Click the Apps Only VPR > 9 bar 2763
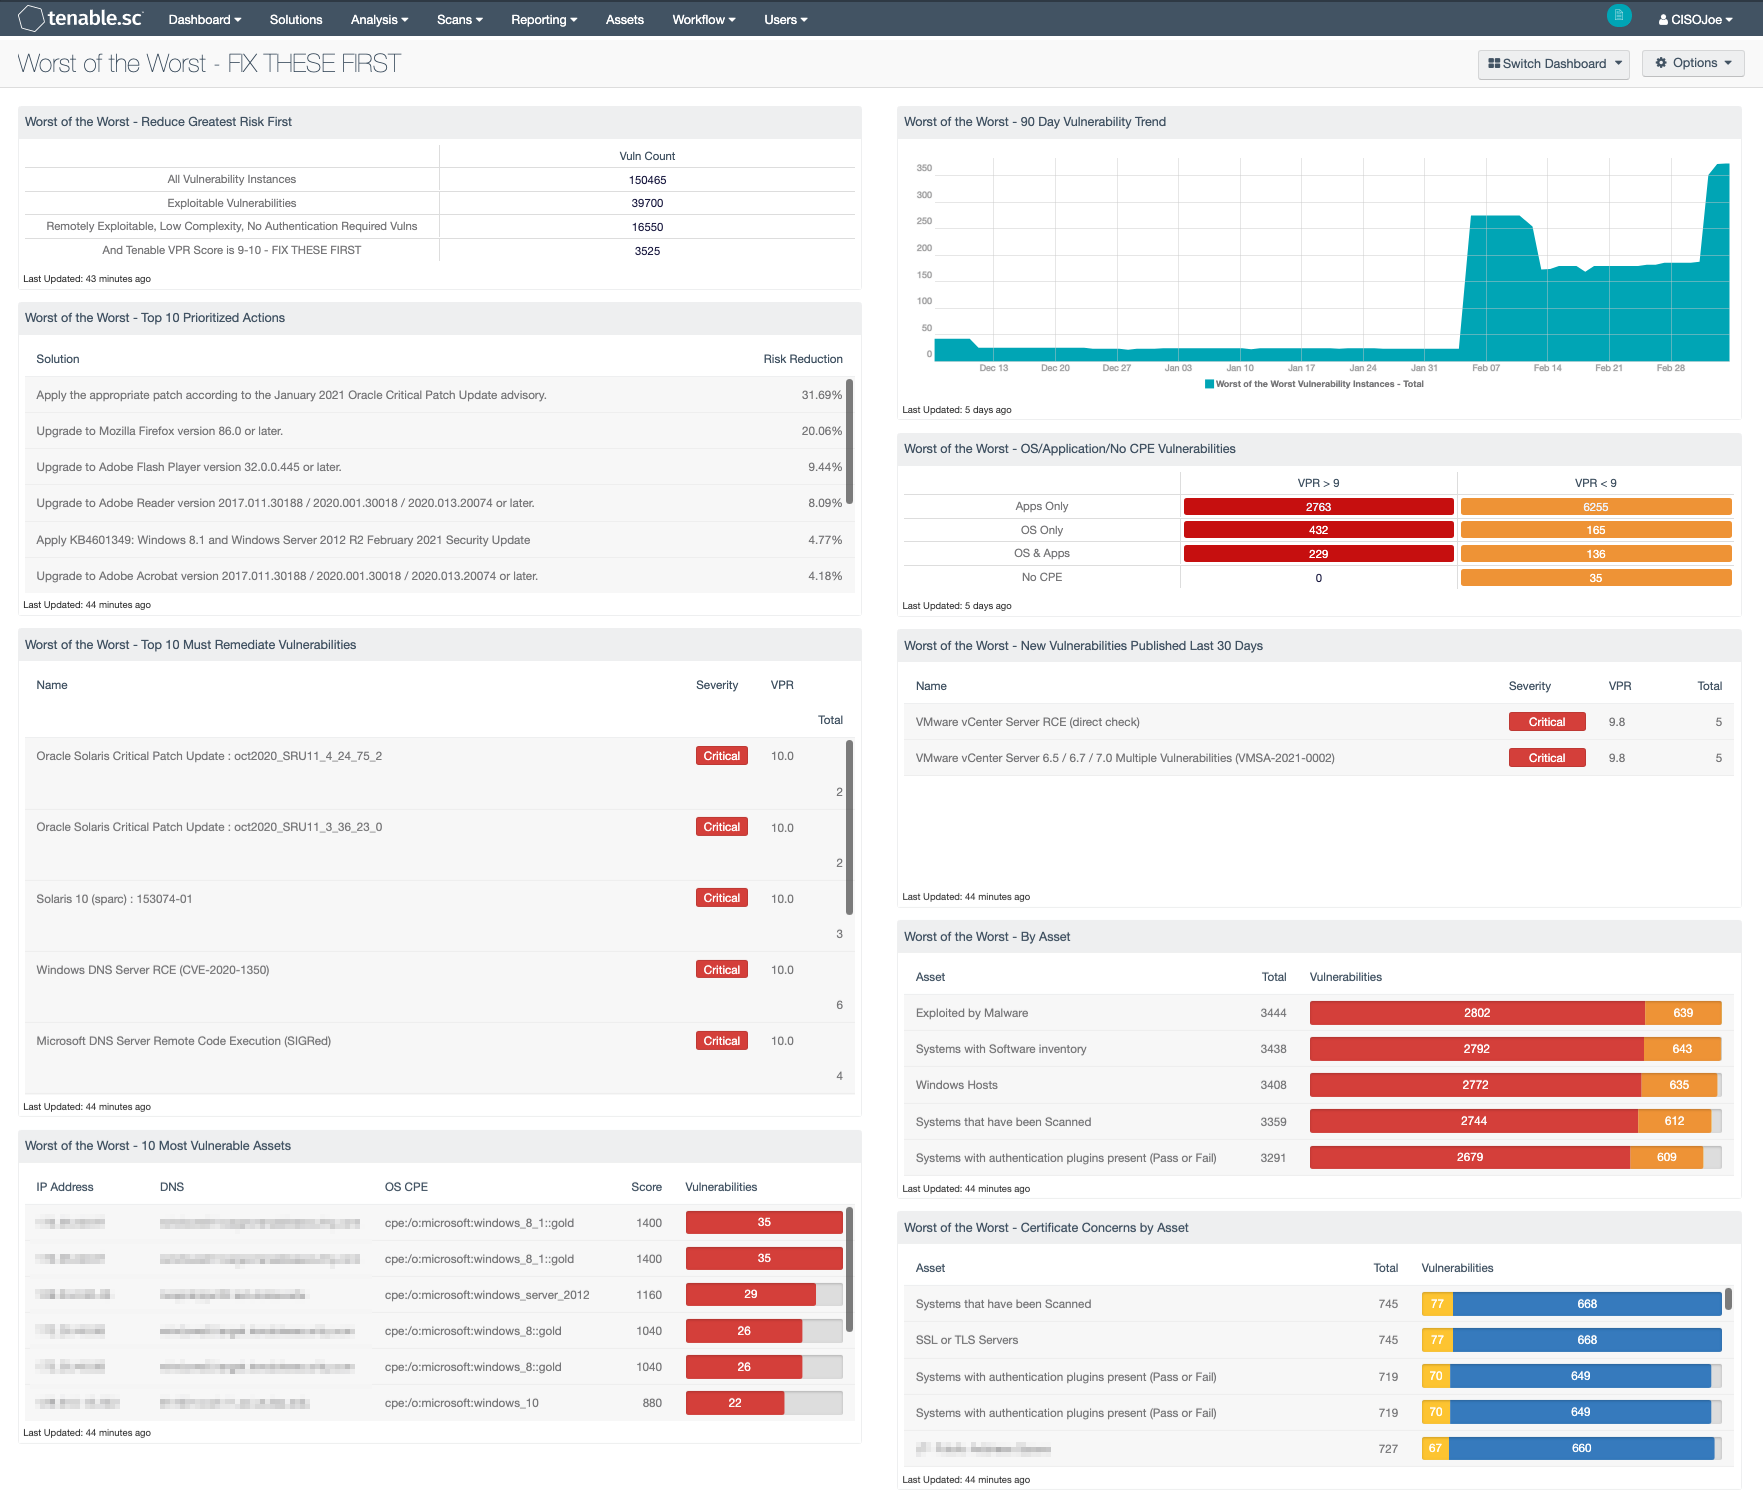This screenshot has width=1763, height=1506. point(1318,507)
